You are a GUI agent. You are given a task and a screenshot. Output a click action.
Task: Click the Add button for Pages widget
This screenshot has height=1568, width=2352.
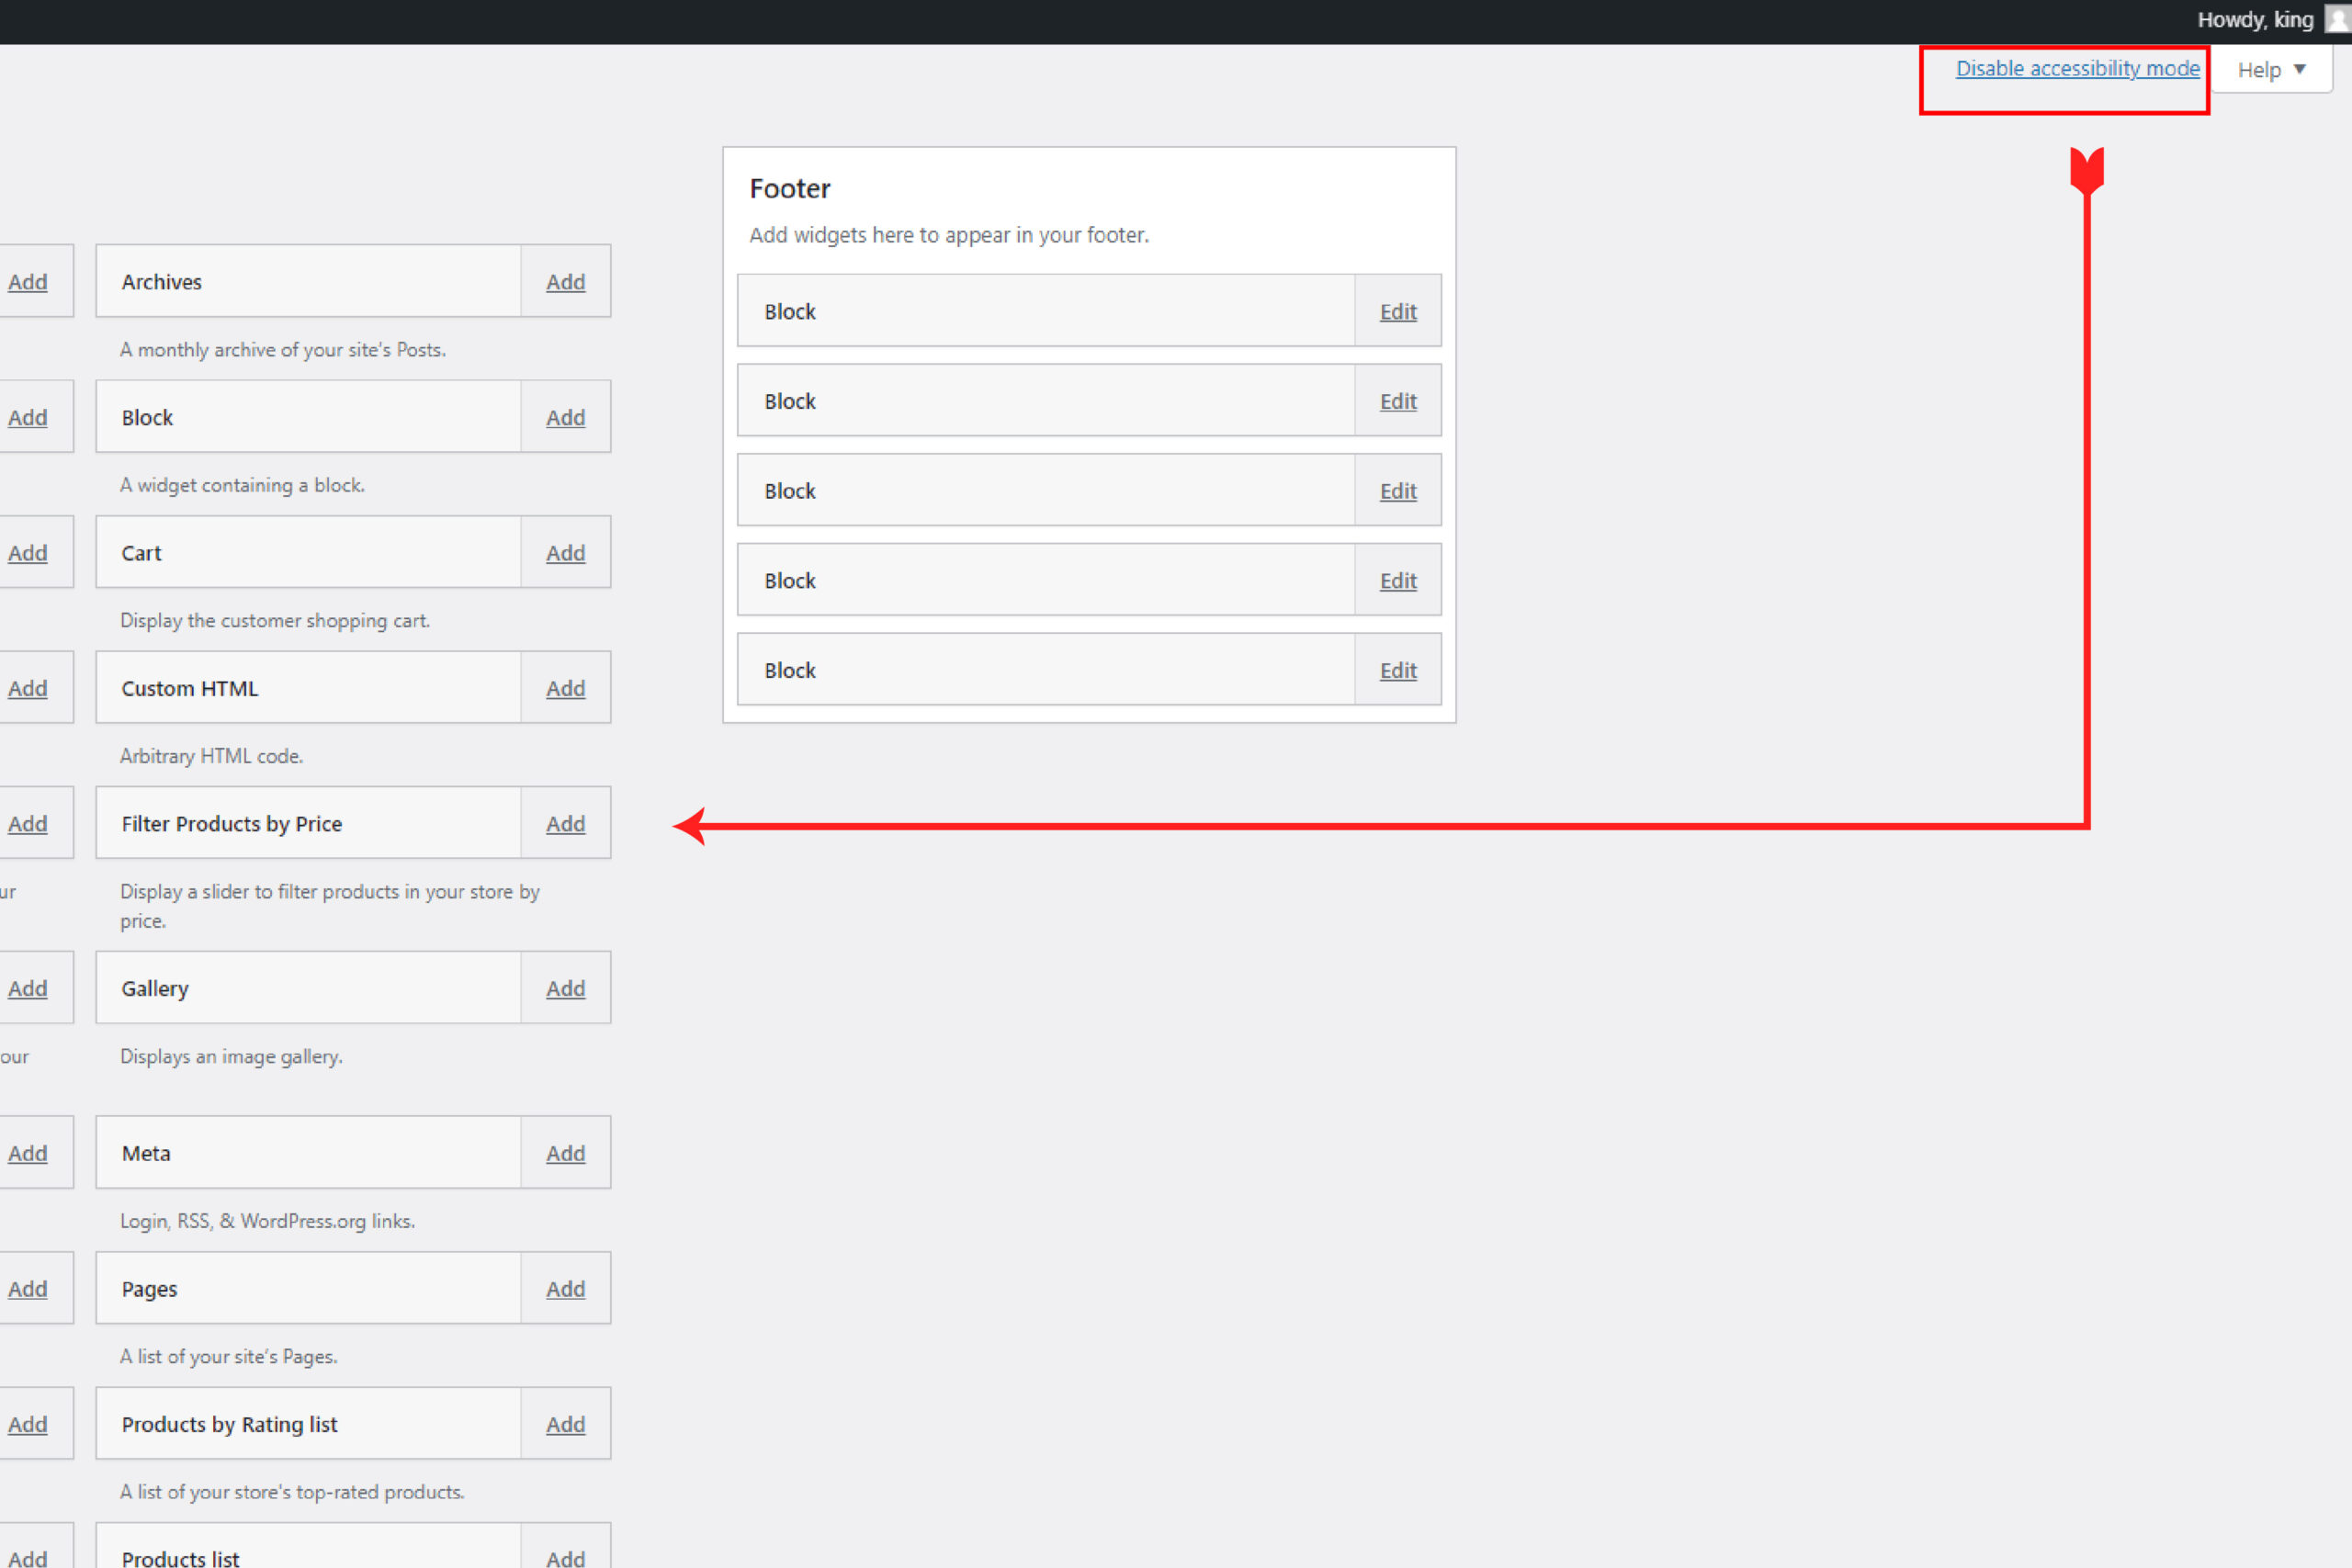[x=563, y=1290]
